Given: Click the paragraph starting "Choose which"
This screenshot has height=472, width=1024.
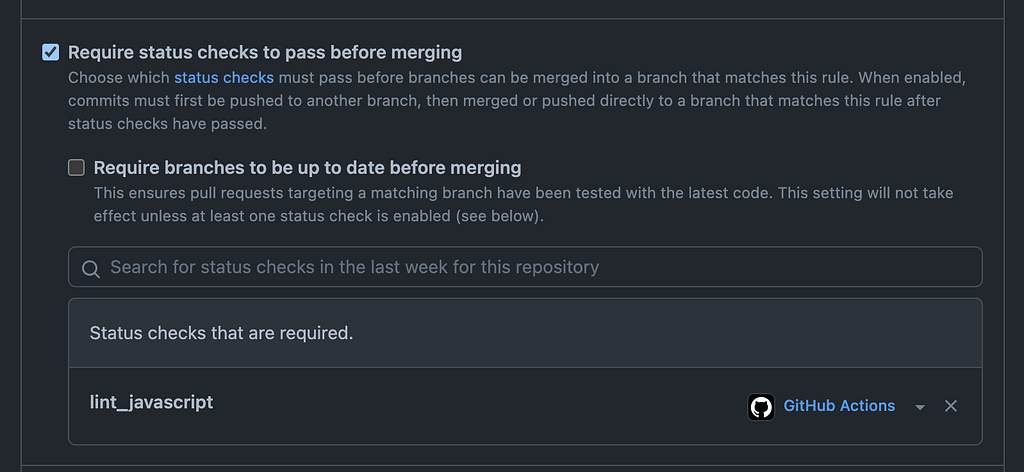Looking at the screenshot, I should [x=517, y=101].
